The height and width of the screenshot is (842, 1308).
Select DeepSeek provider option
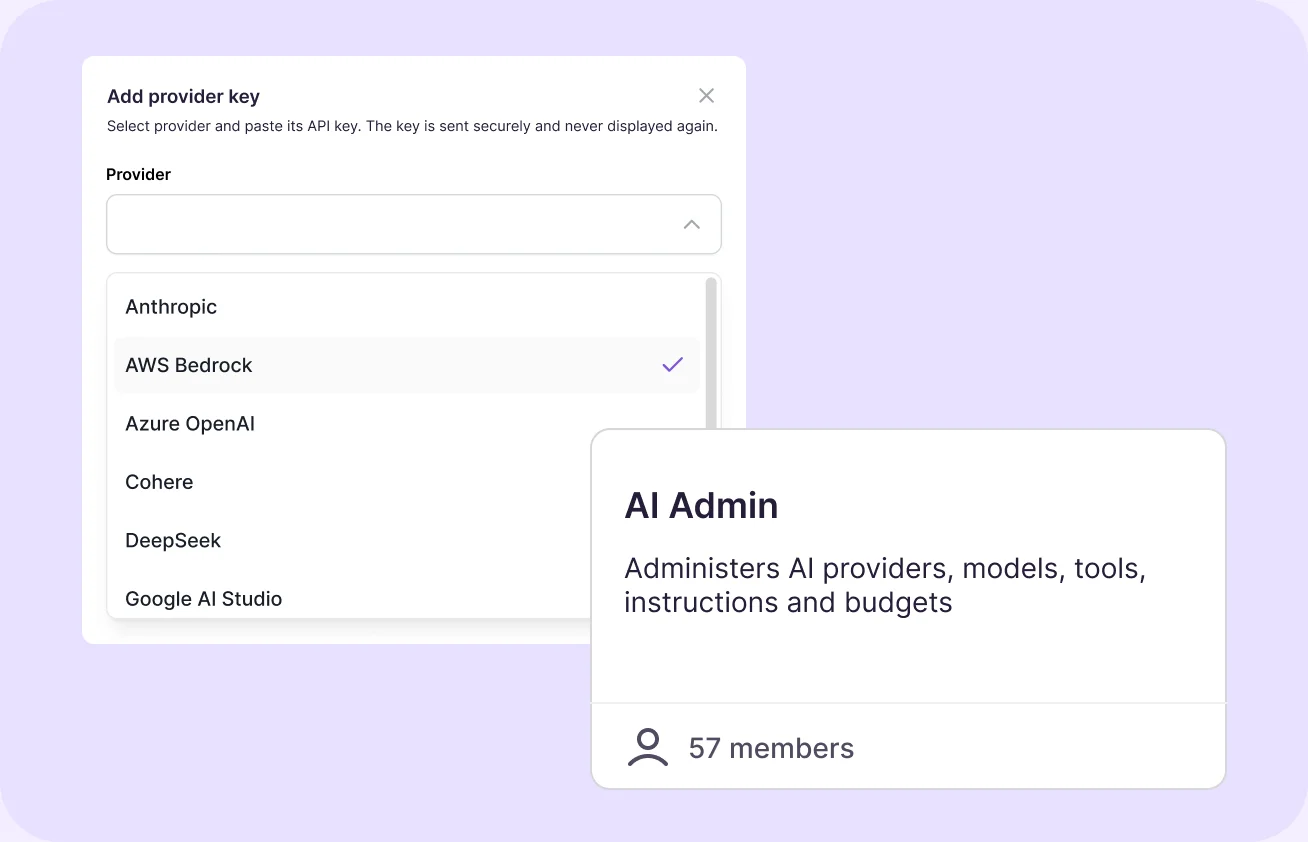[x=352, y=540]
